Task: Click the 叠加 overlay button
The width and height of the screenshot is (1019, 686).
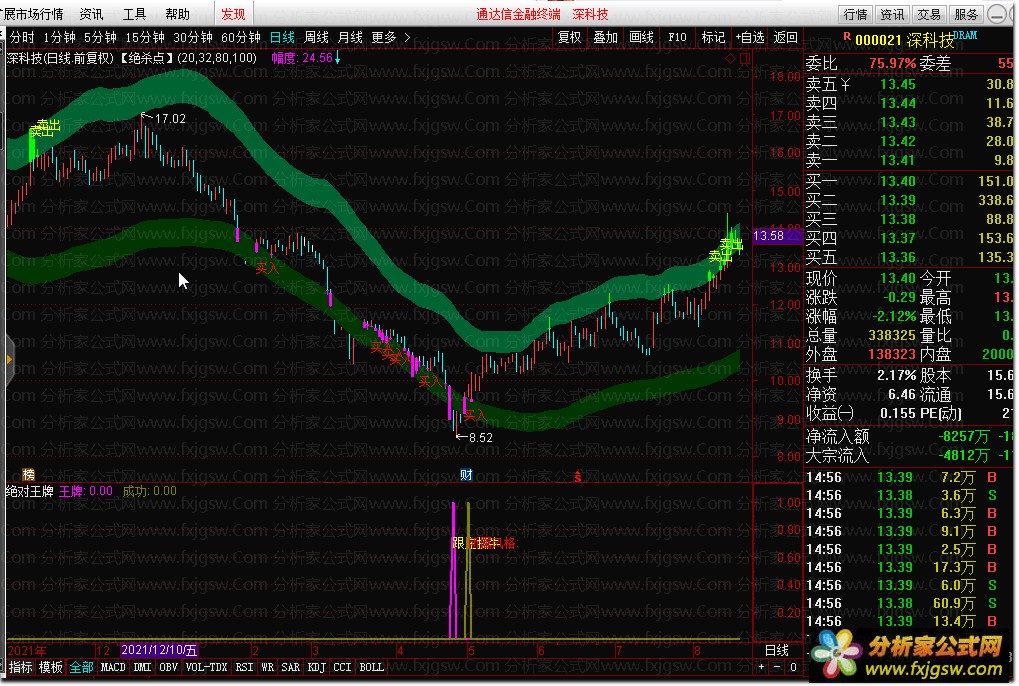Action: [606, 38]
